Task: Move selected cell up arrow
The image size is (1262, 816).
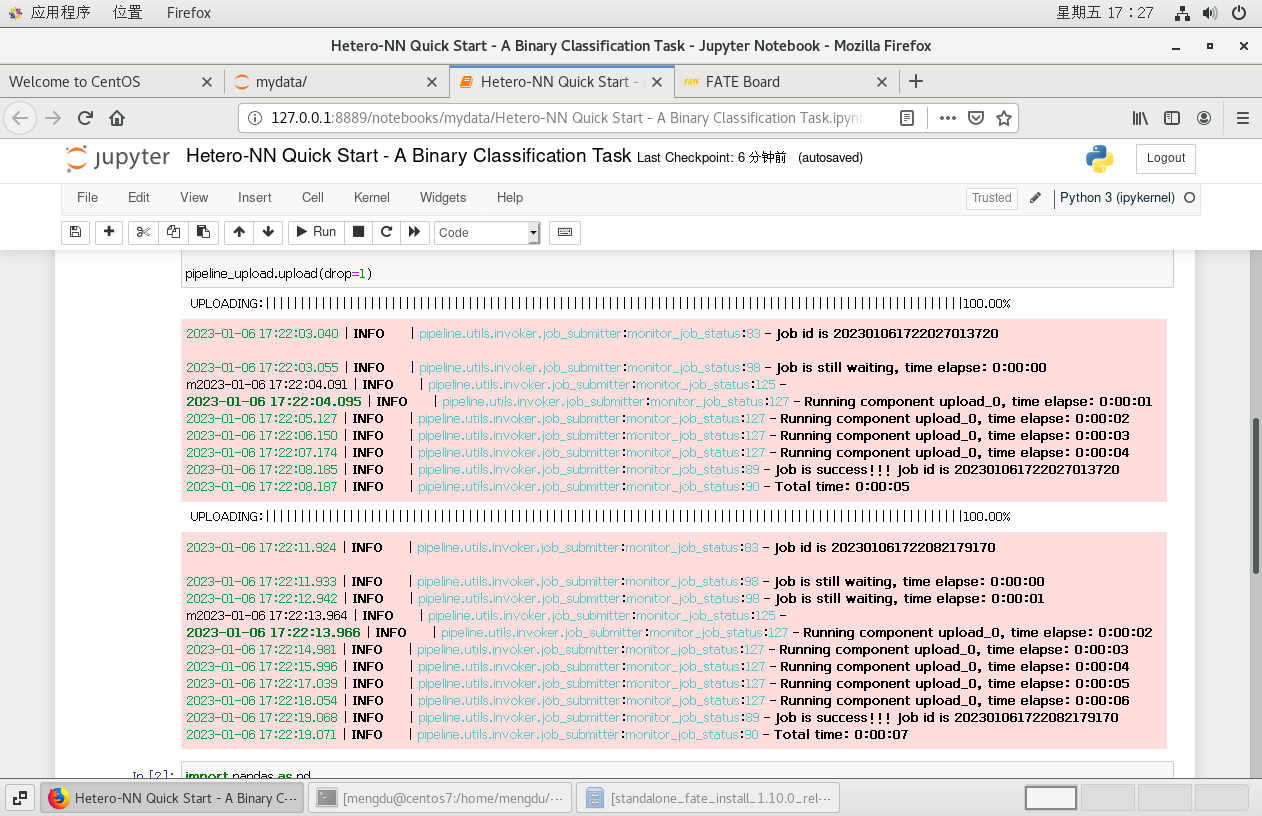Action: (238, 232)
